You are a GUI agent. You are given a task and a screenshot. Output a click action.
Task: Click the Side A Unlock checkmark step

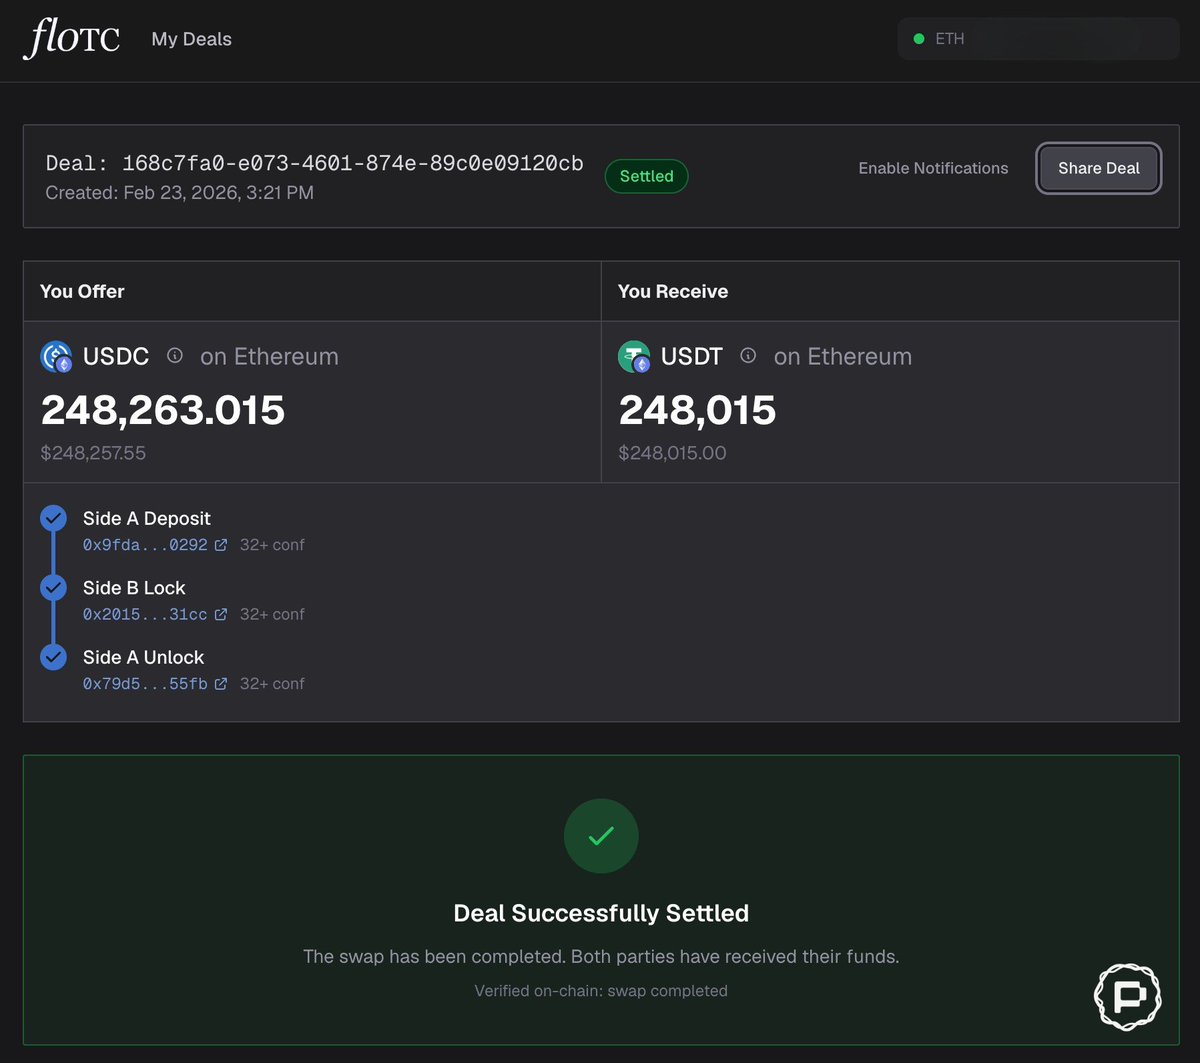[x=53, y=657]
